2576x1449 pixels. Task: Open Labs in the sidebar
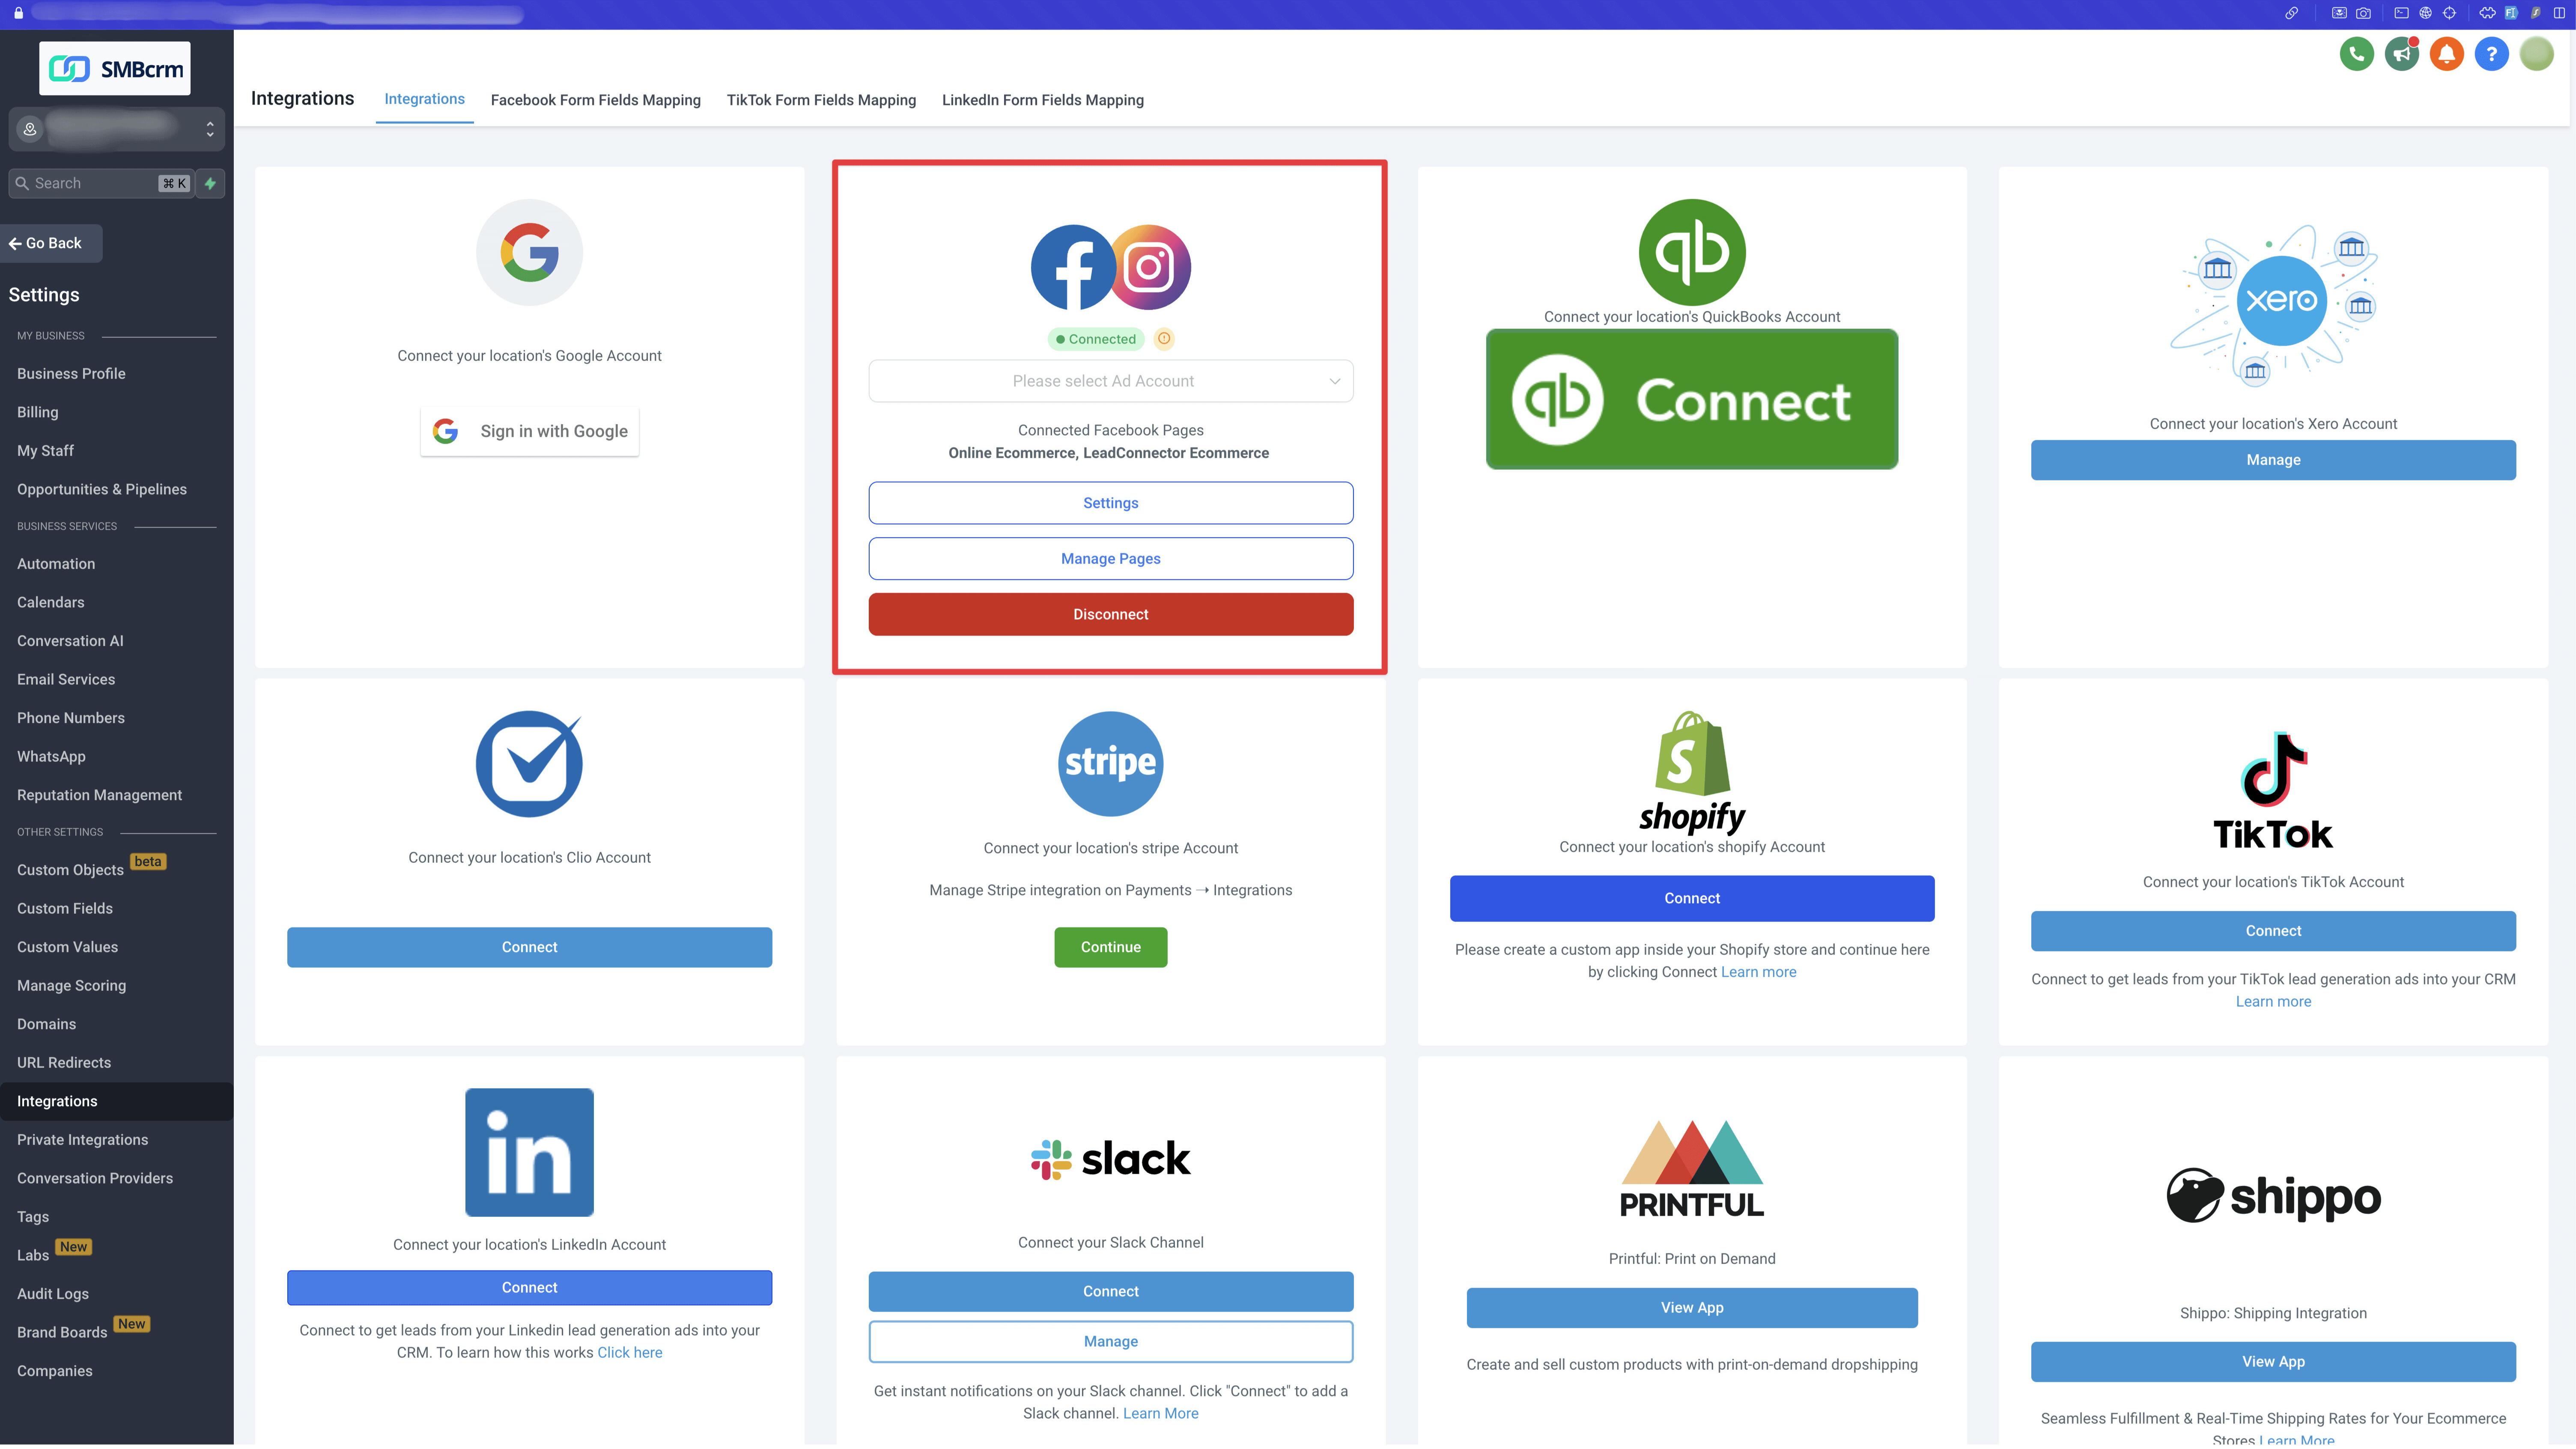[33, 1255]
